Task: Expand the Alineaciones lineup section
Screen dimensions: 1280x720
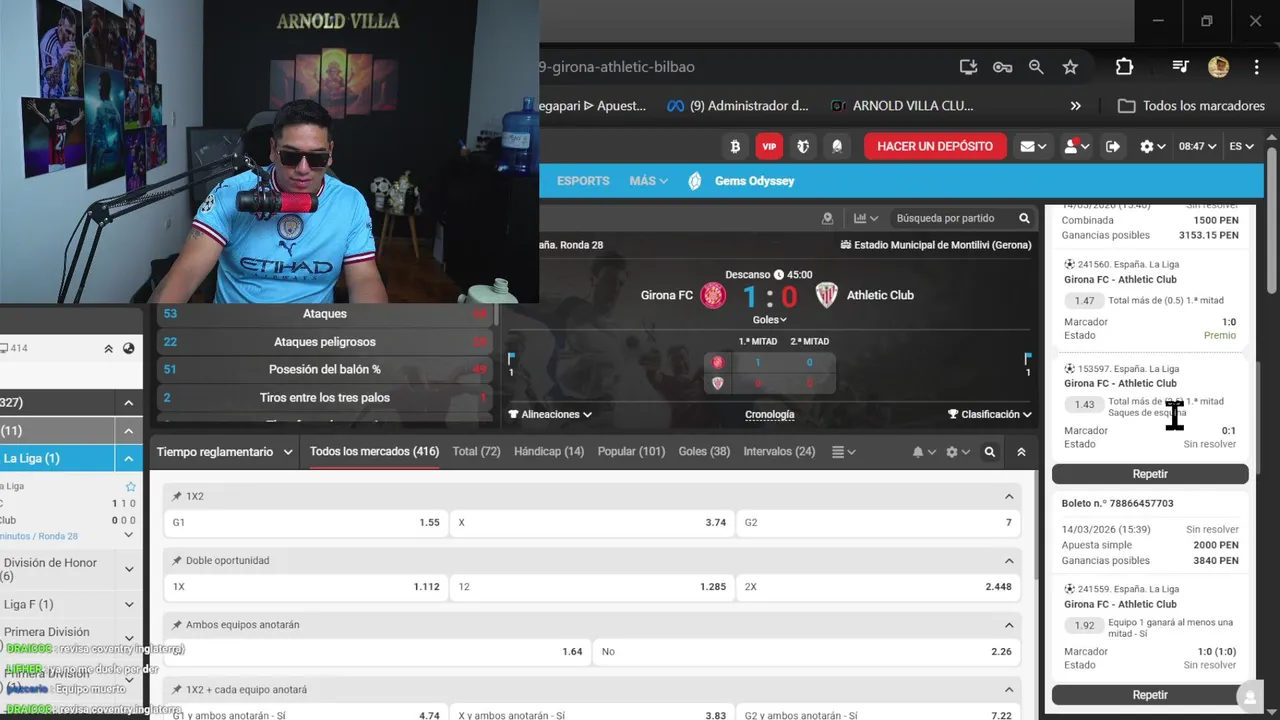Action: click(550, 414)
